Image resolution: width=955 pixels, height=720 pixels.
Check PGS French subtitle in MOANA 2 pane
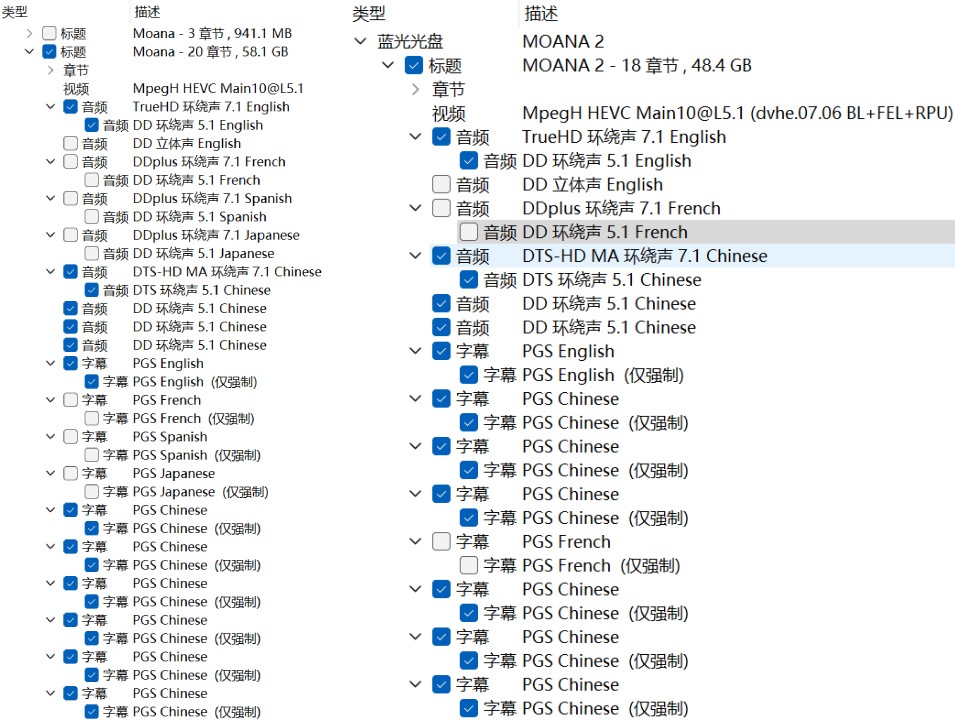[x=441, y=542]
